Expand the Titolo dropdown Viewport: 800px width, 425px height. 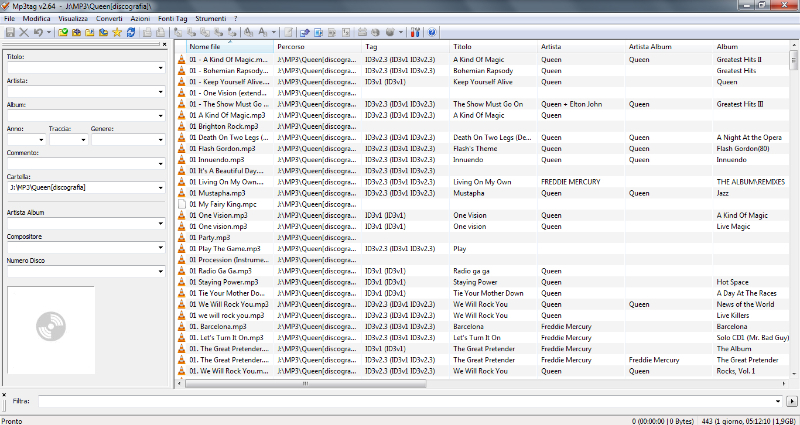coord(160,69)
